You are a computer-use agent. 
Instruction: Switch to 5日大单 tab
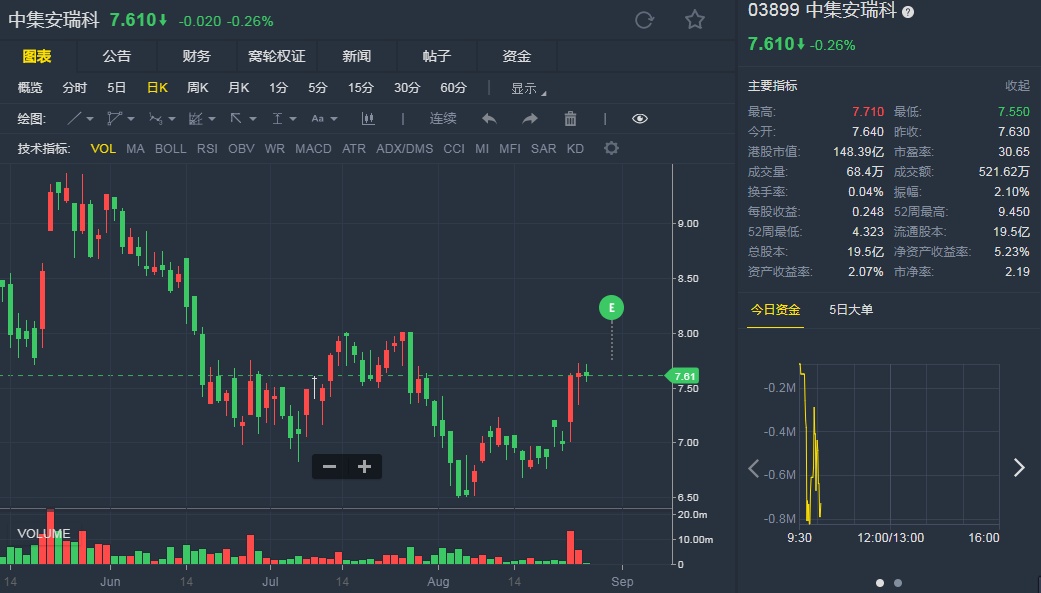pos(850,309)
